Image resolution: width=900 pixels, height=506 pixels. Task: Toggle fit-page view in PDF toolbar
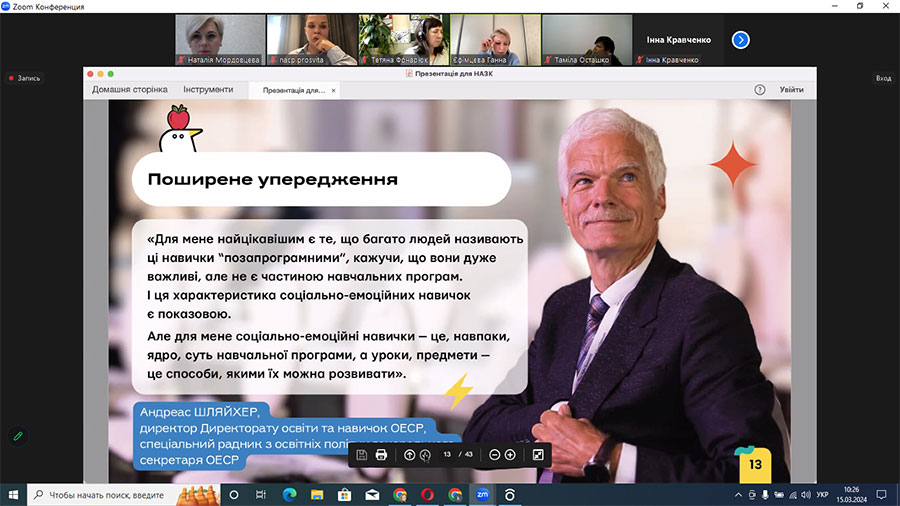[538, 455]
